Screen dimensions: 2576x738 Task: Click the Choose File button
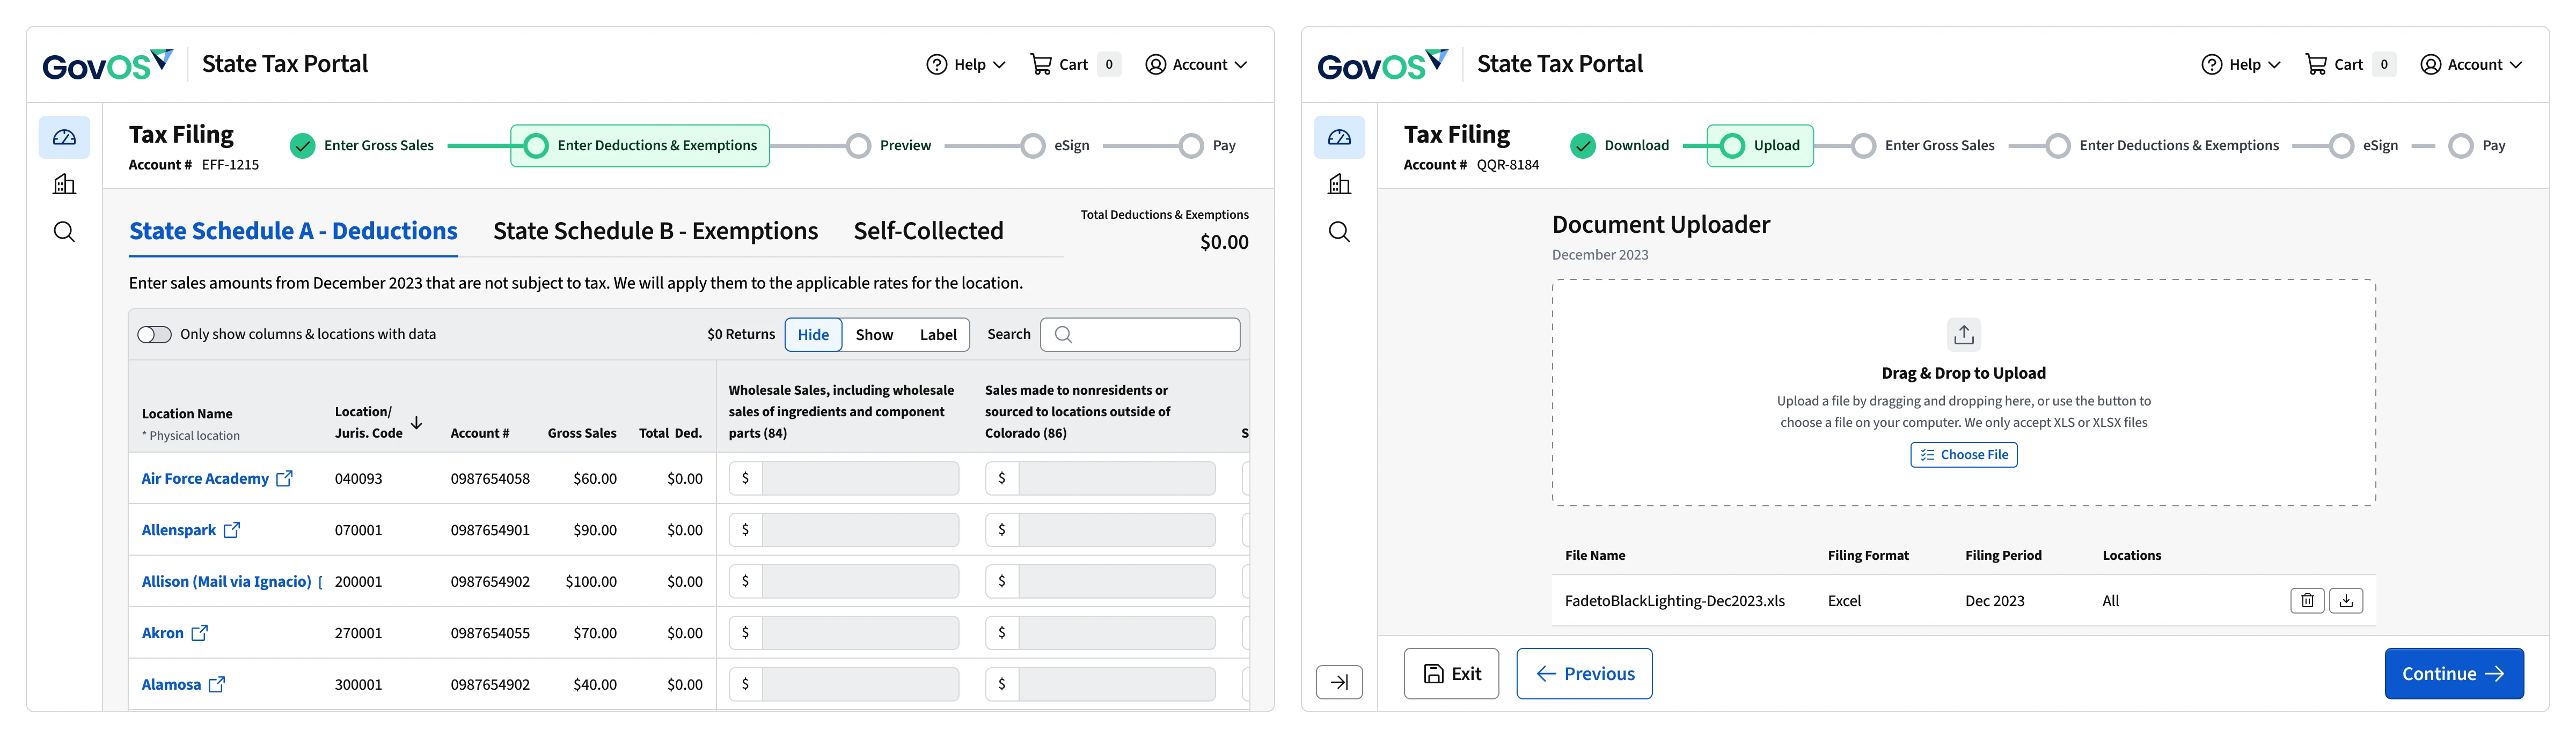(x=1963, y=454)
